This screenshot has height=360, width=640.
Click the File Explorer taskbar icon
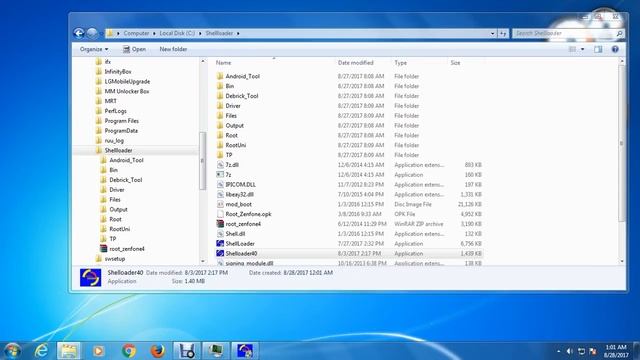(x=69, y=351)
